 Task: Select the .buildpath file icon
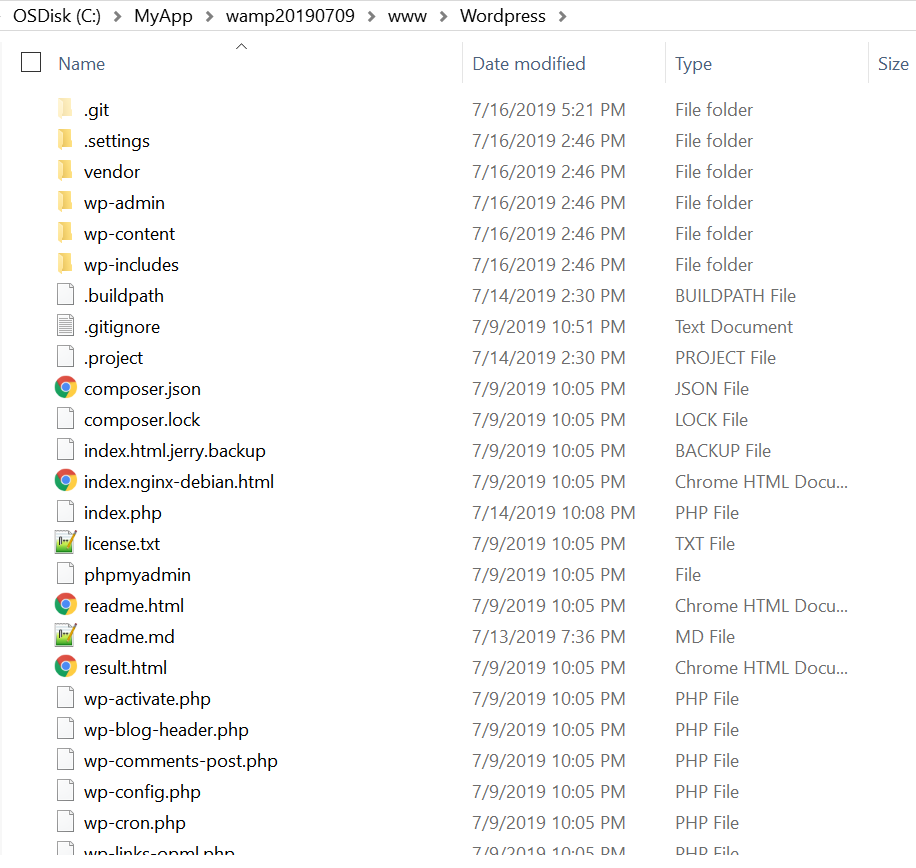pos(65,294)
